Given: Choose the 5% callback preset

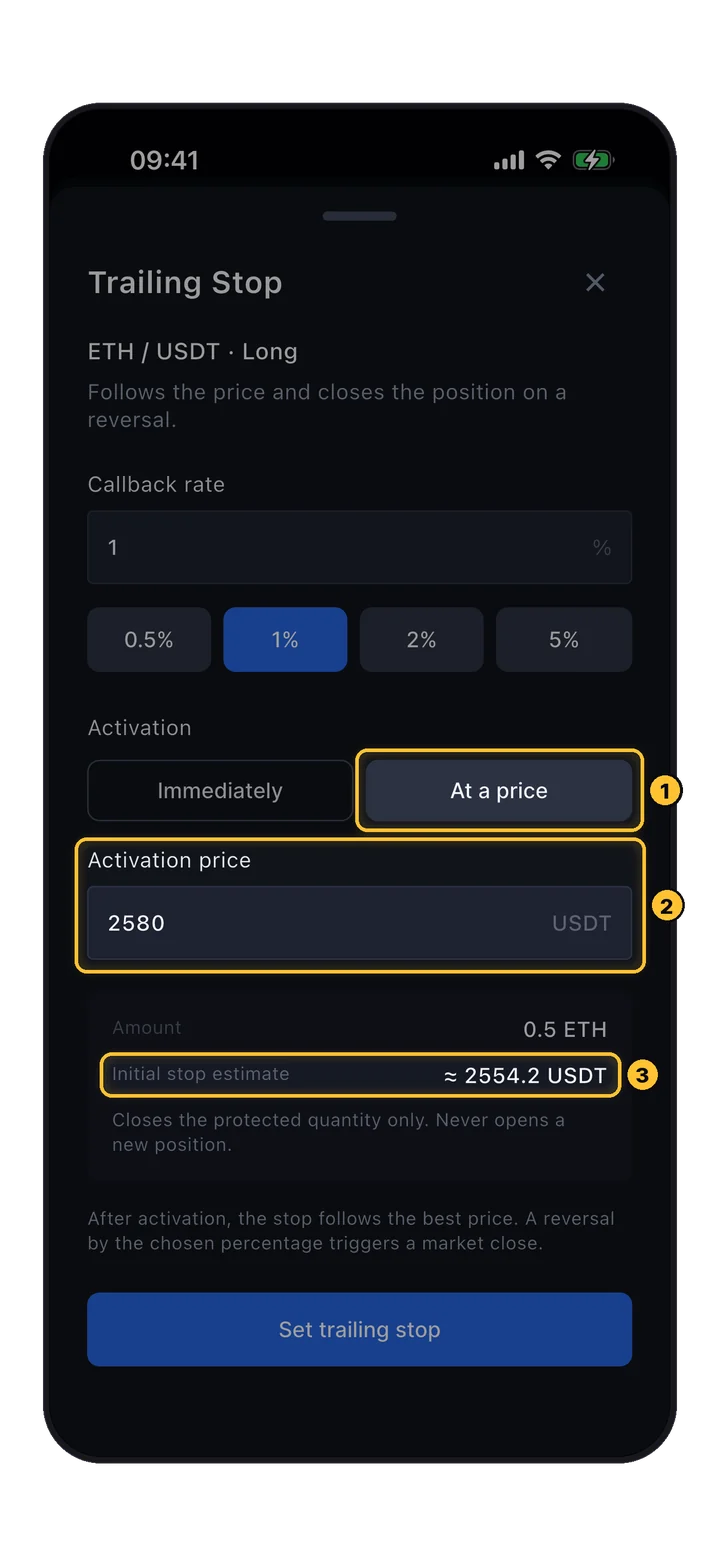Looking at the screenshot, I should (564, 640).
